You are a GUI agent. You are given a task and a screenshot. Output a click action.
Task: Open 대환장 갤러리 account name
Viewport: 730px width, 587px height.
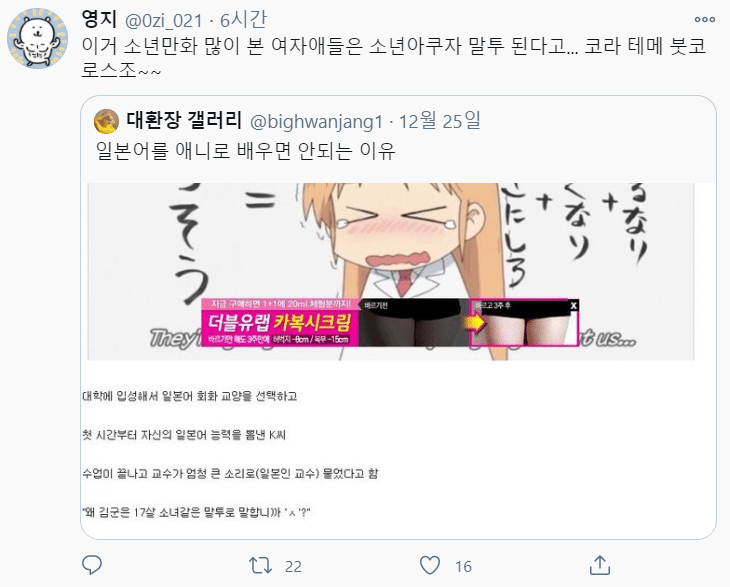(x=184, y=121)
